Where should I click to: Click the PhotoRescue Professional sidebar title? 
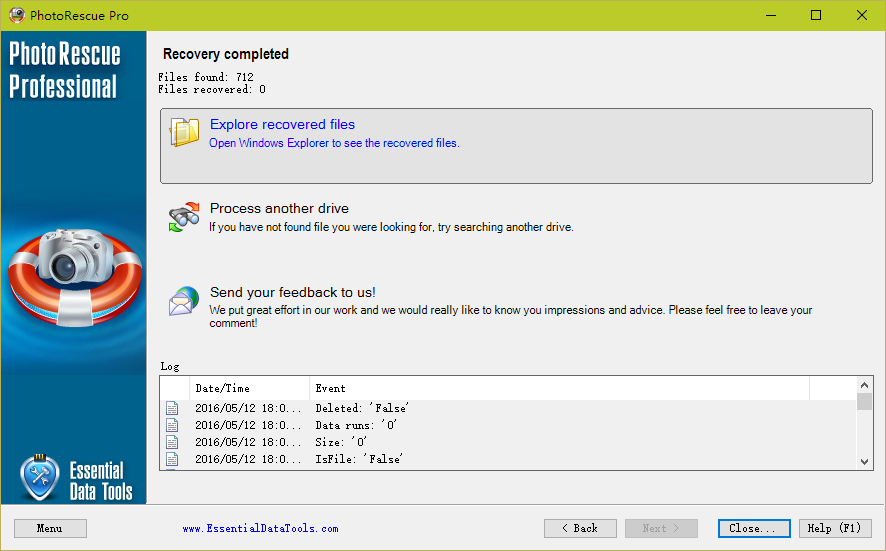pyautogui.click(x=64, y=70)
